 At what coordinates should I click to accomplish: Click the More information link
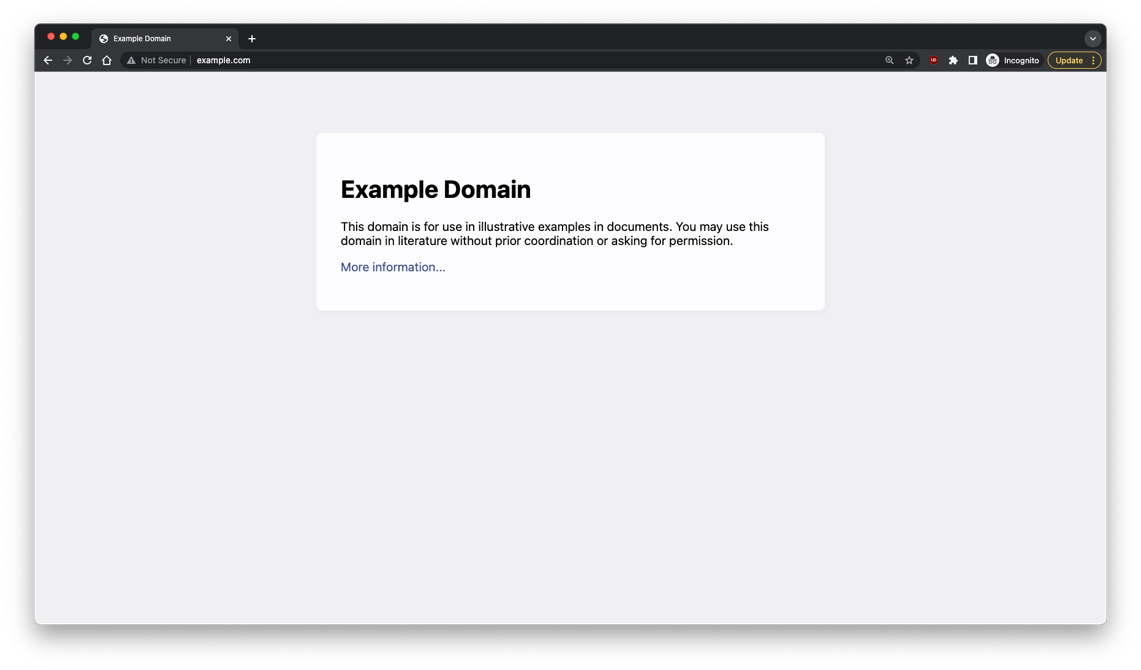(392, 267)
